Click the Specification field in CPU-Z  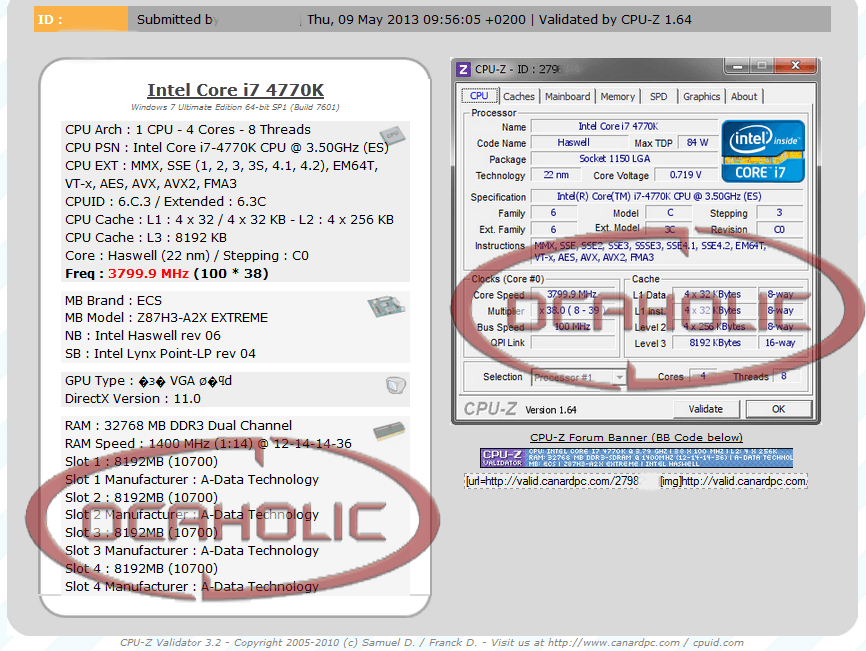[x=667, y=196]
